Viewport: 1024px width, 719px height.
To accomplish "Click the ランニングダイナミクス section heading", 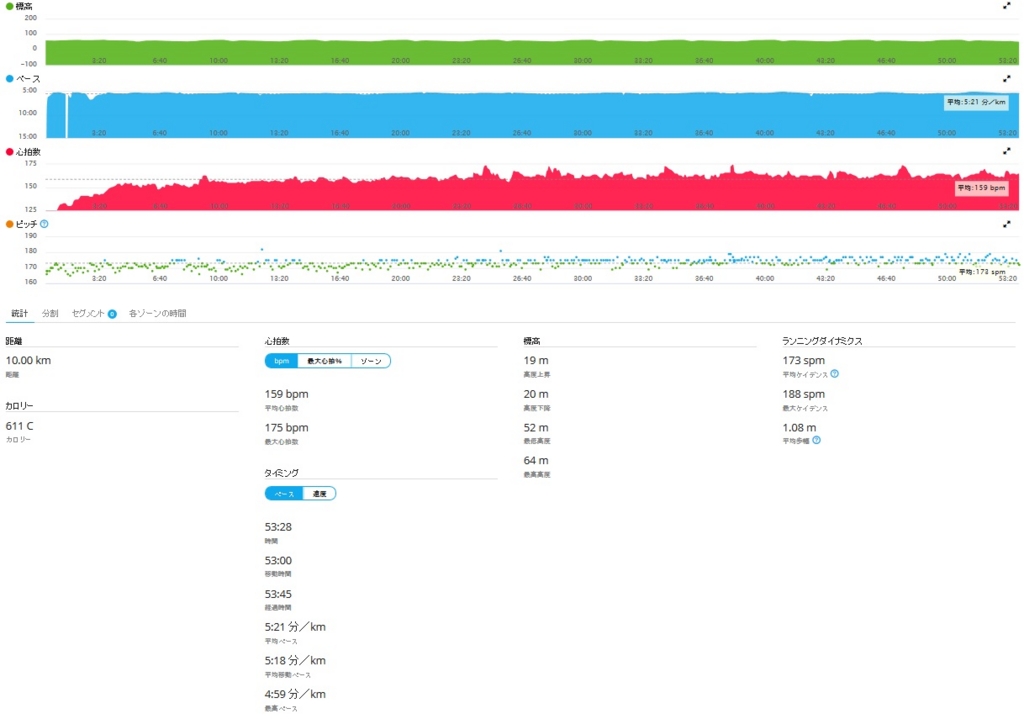I will pyautogui.click(x=822, y=341).
